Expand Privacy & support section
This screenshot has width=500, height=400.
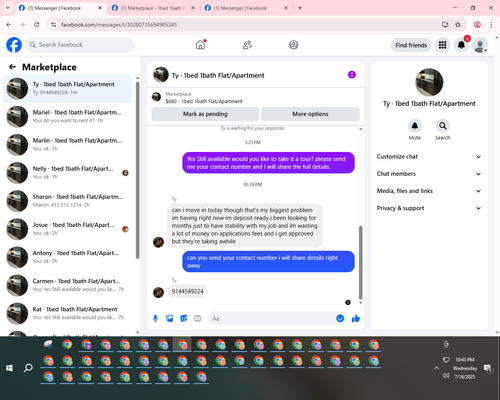point(429,208)
